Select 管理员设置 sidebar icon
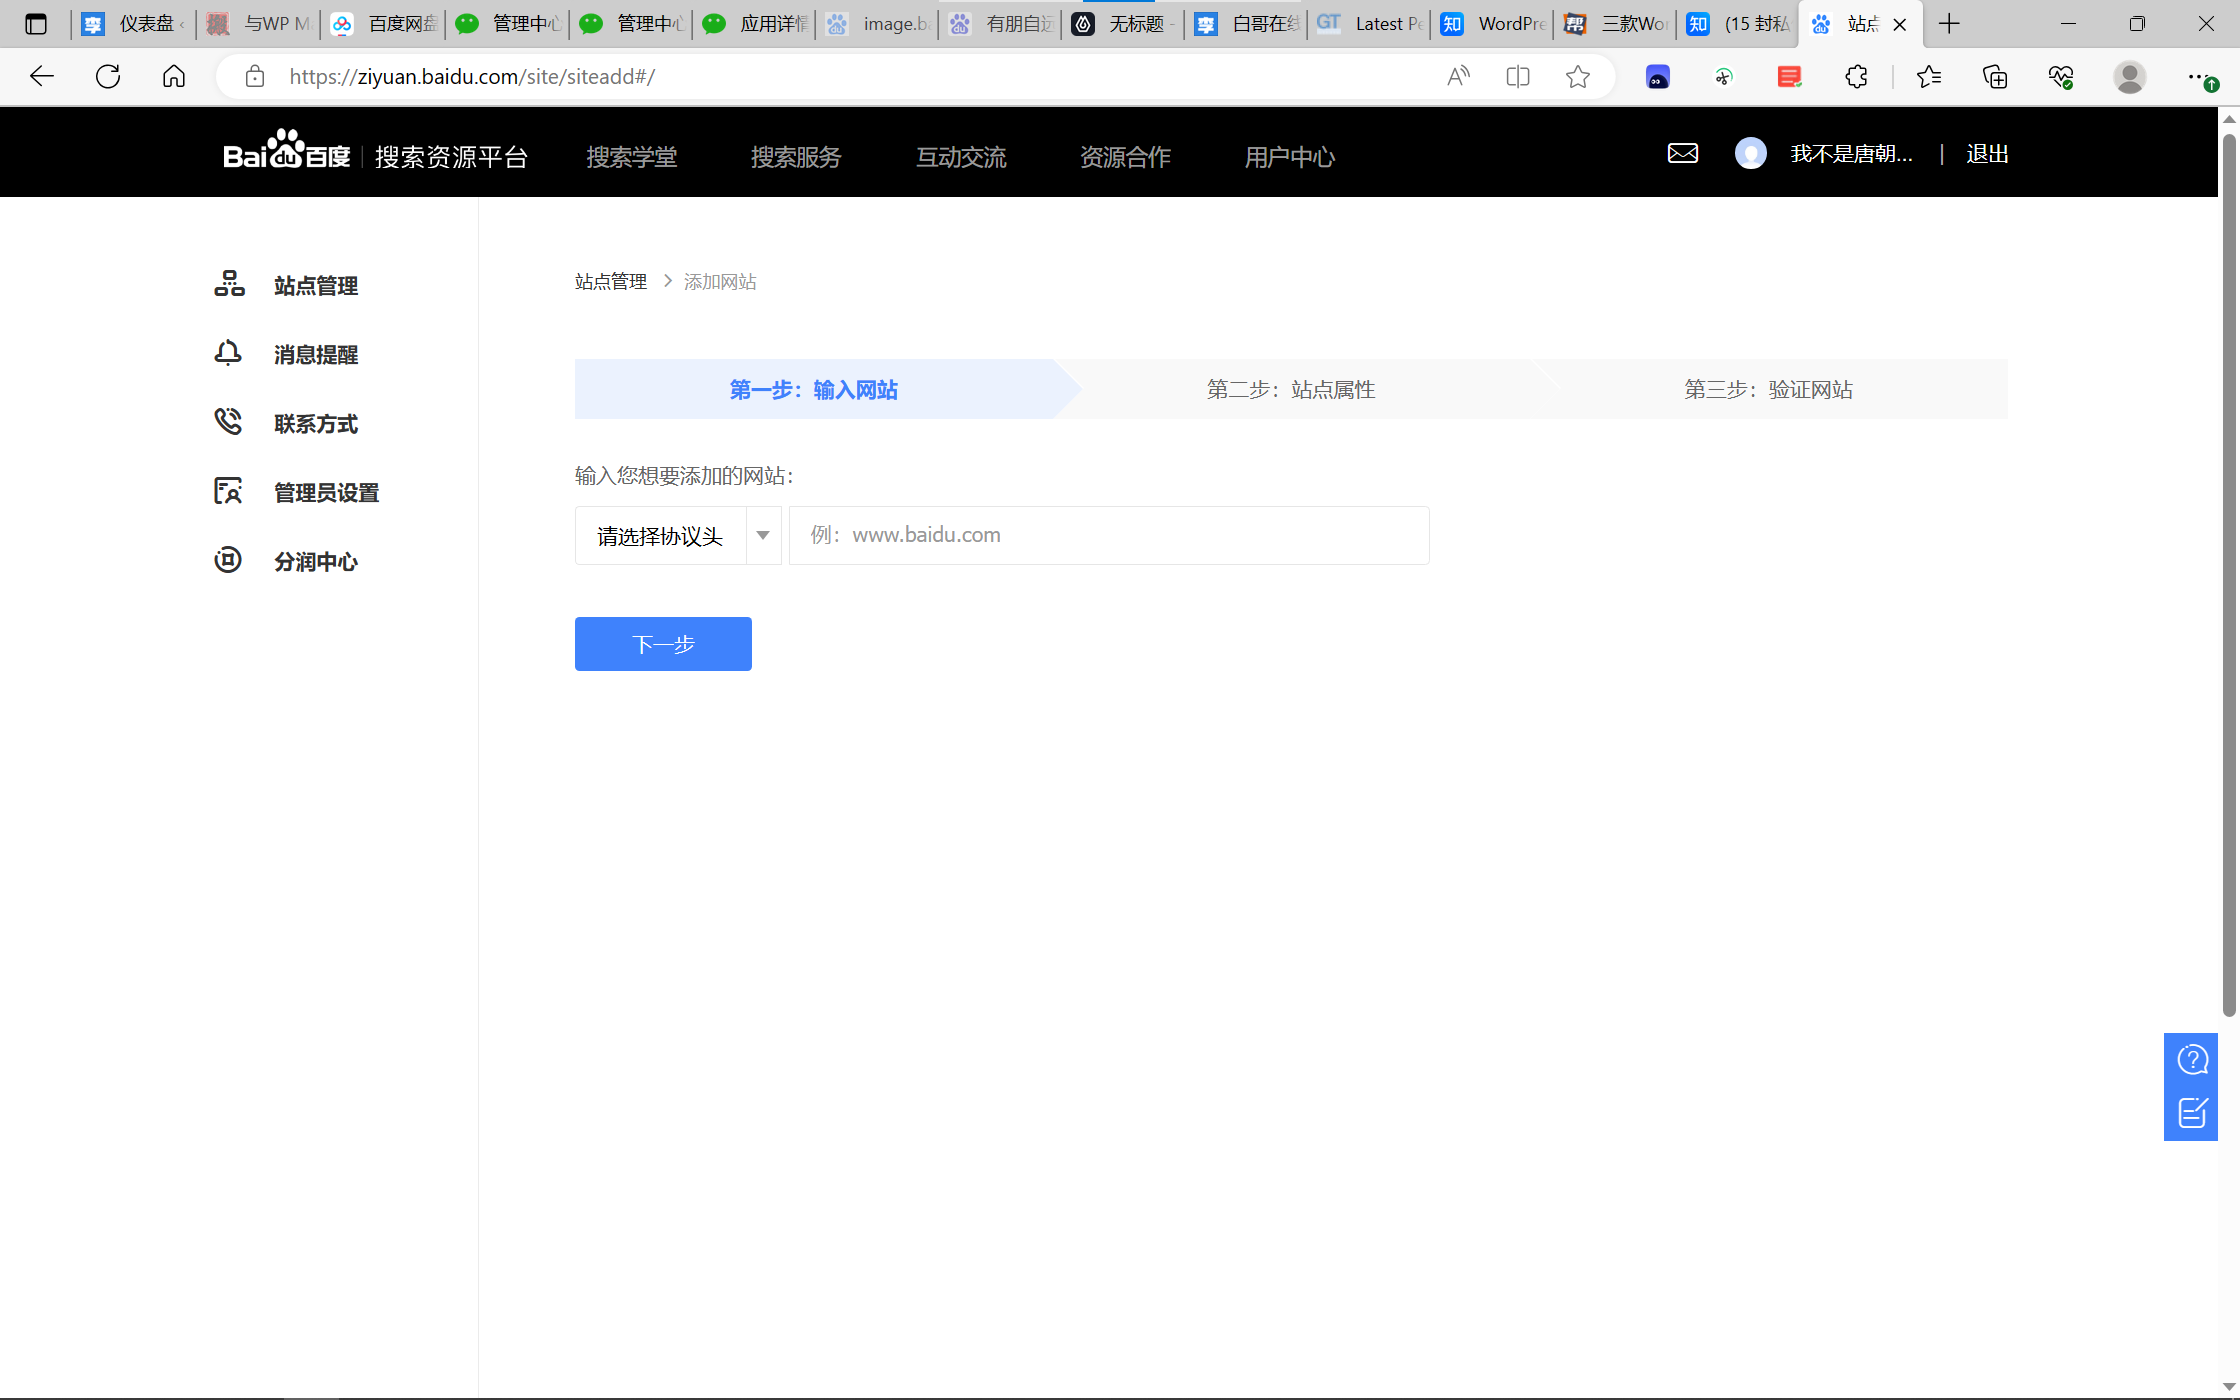2240x1400 pixels. click(x=228, y=491)
